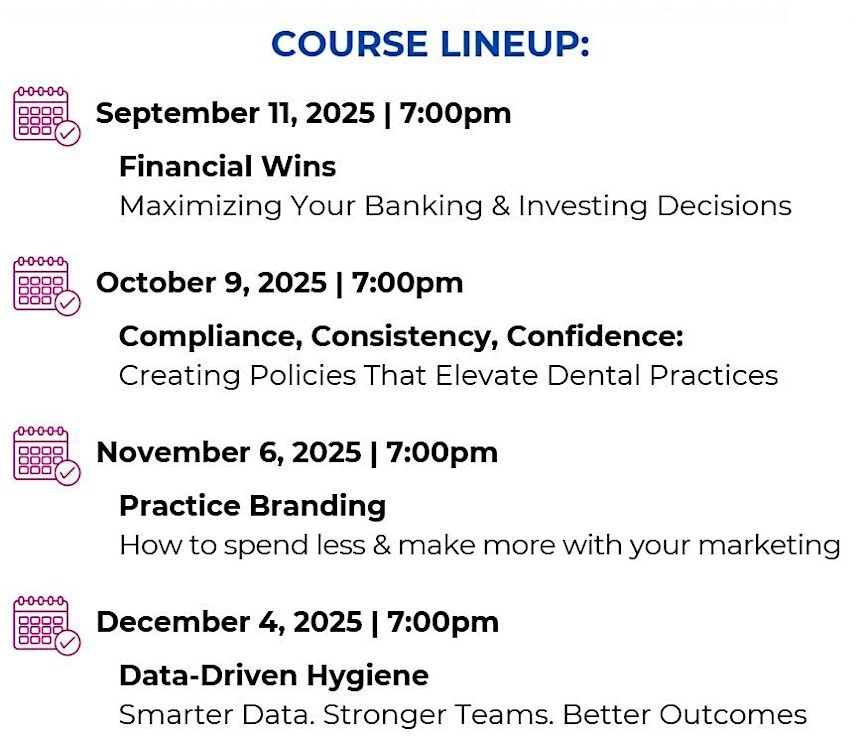Open the Financial Wins course title

tap(227, 166)
